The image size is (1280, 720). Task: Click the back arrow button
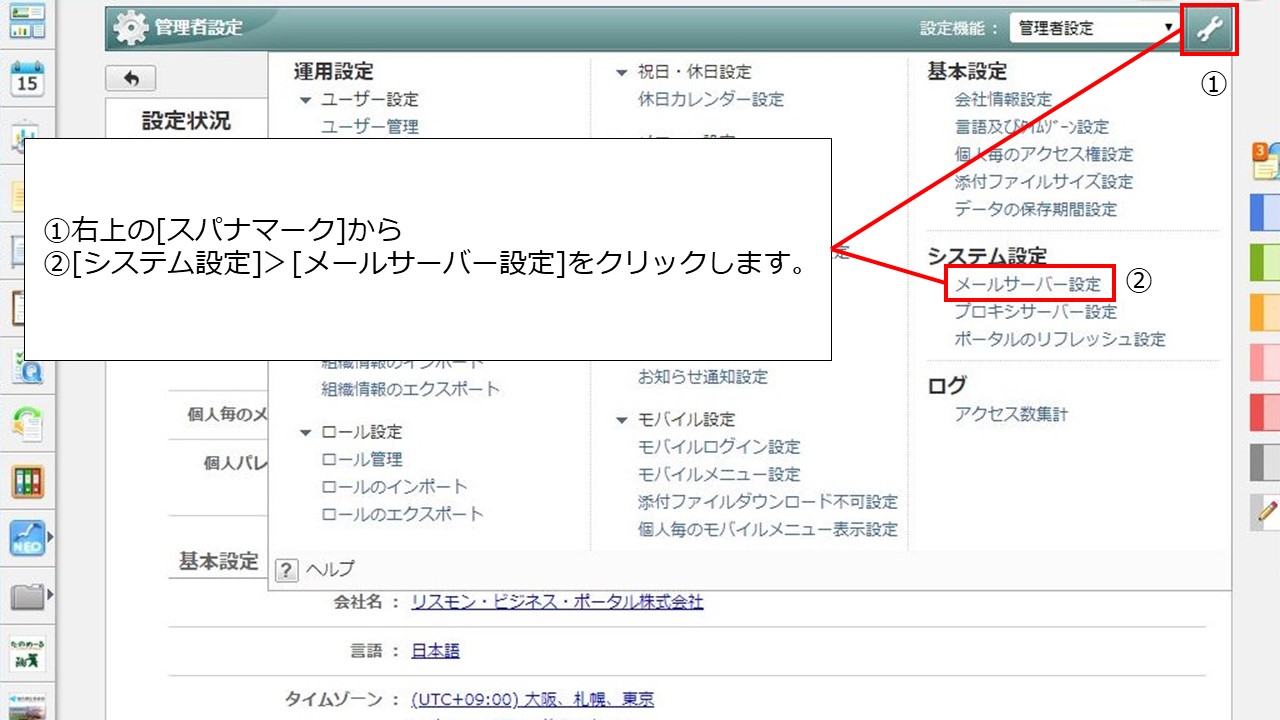click(130, 78)
